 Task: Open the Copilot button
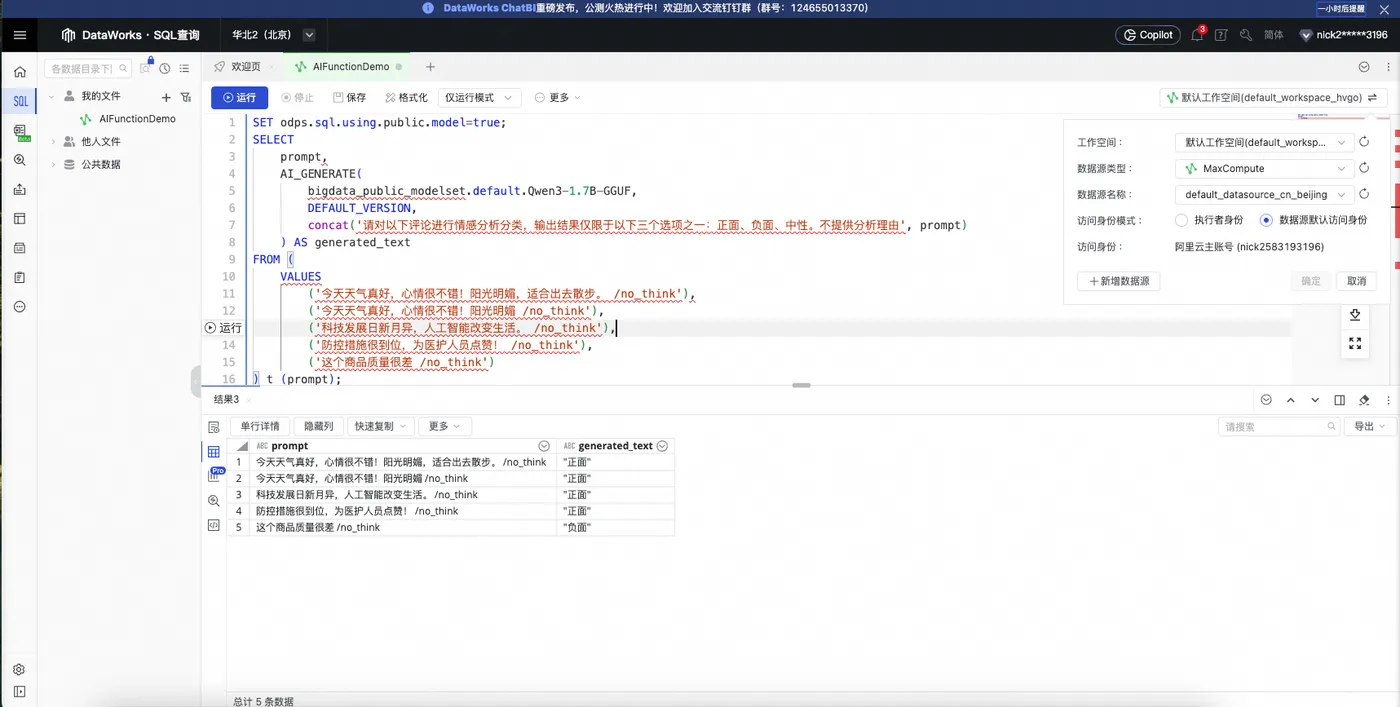coord(1147,35)
